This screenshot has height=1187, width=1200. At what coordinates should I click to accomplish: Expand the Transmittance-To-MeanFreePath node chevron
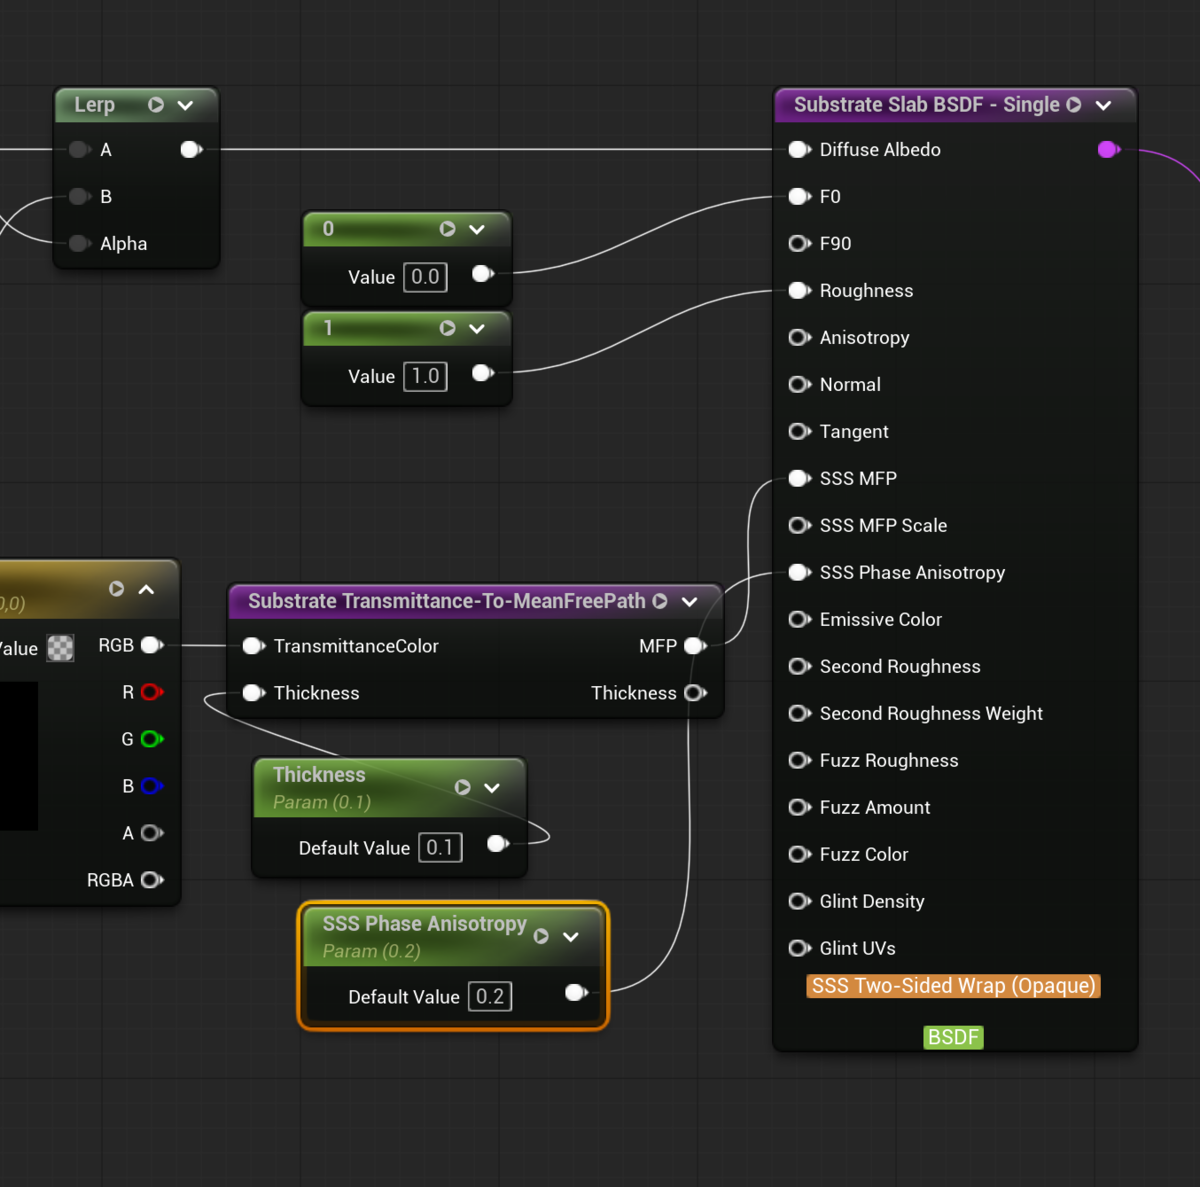[690, 602]
